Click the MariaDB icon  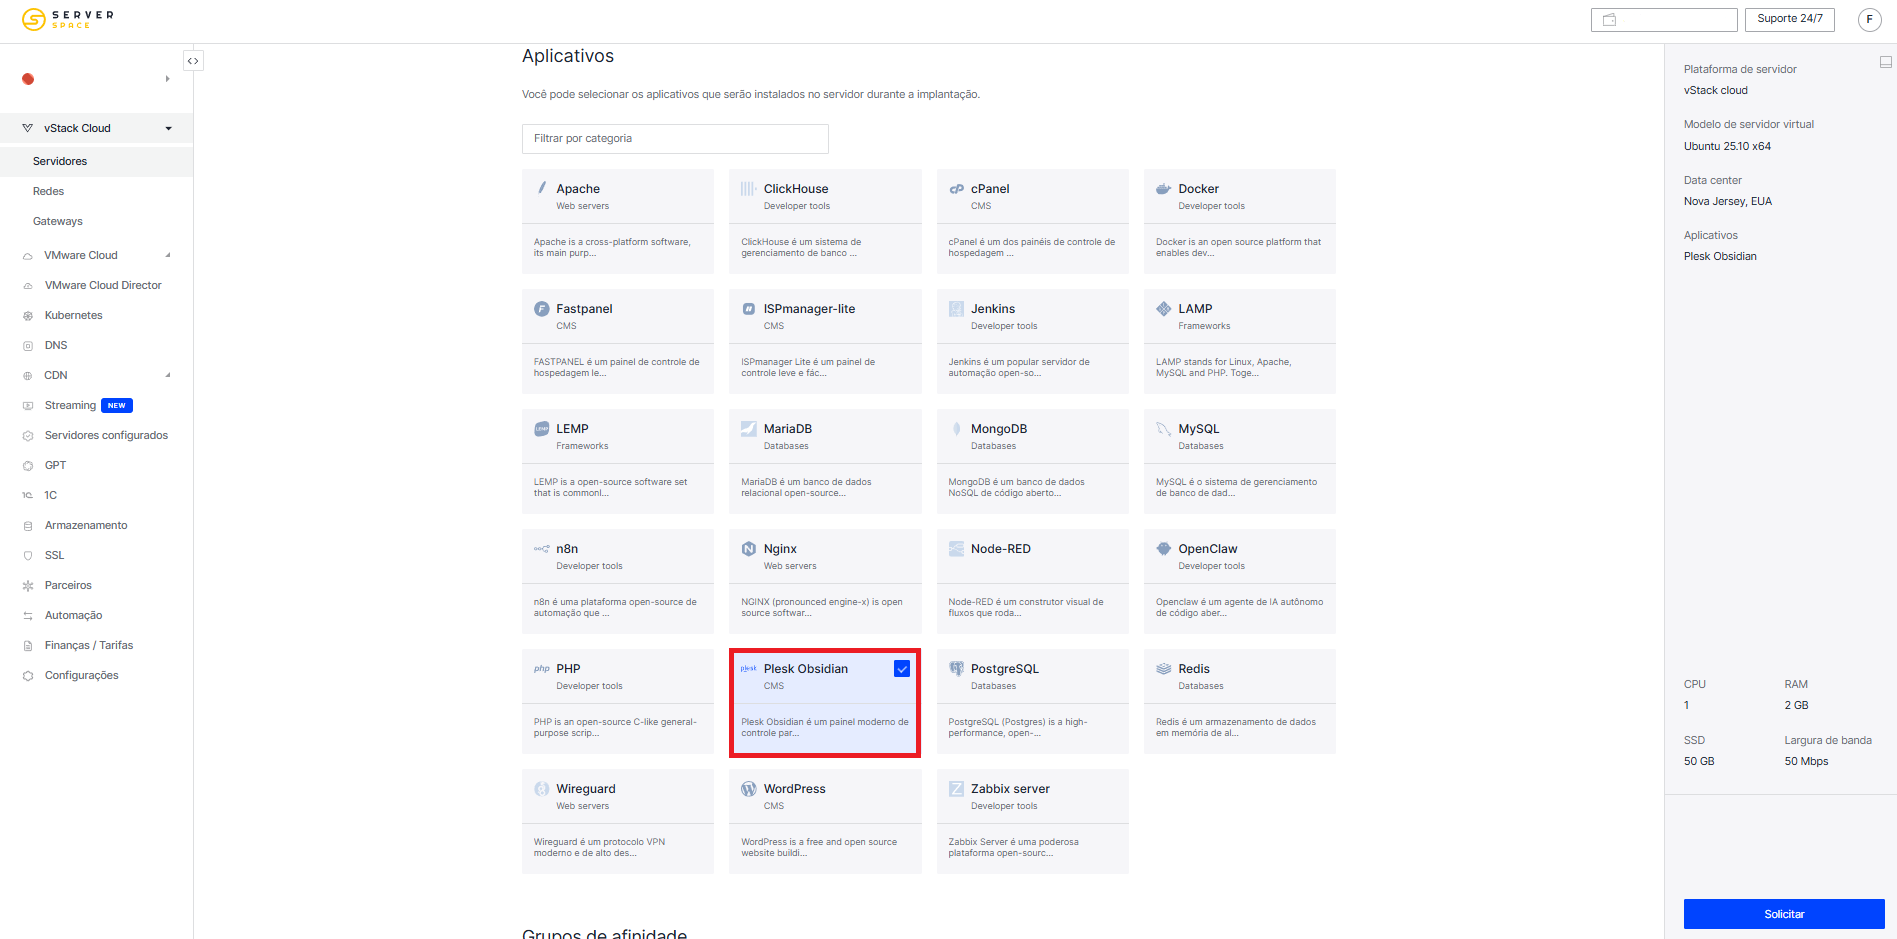click(748, 429)
